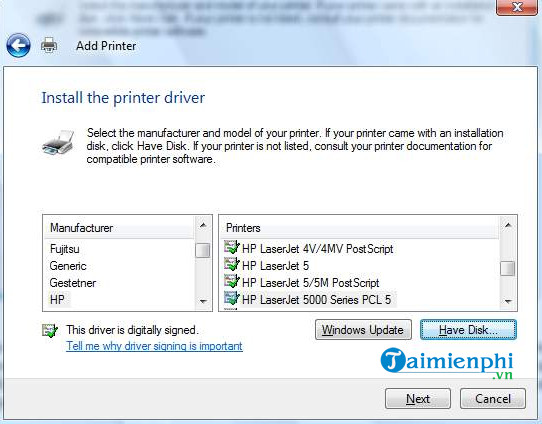Image resolution: width=542 pixels, height=424 pixels.
Task: Proceed with the Next button
Action: point(418,399)
